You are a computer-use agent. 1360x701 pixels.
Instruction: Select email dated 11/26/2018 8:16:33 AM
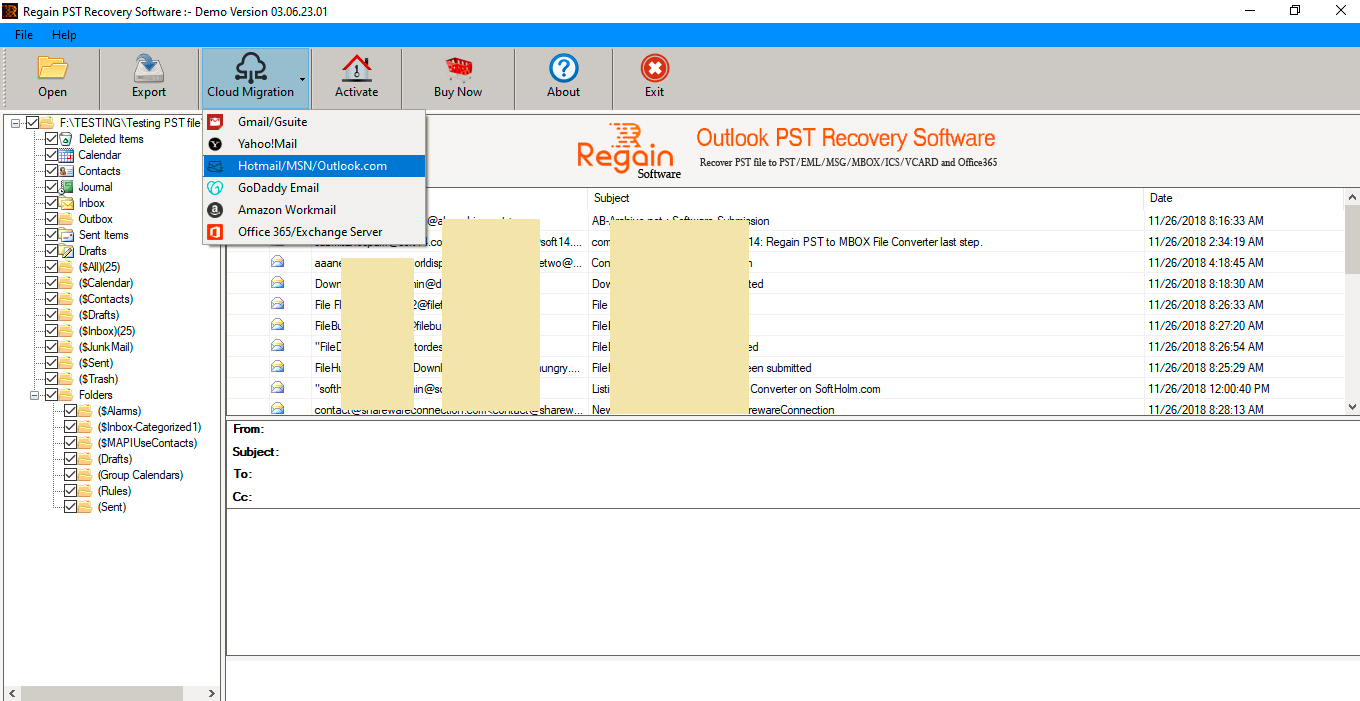coord(785,220)
